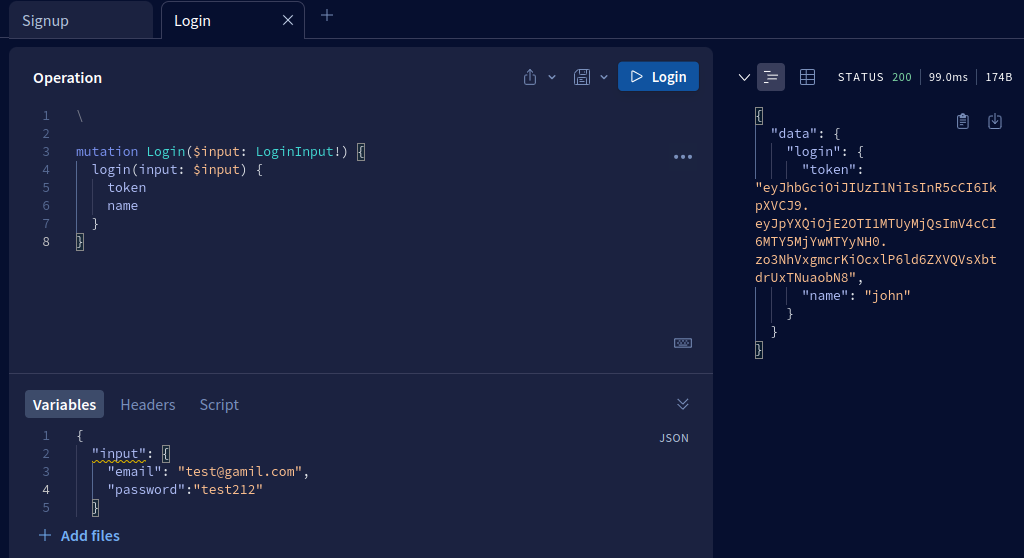The width and height of the screenshot is (1024, 558).
Task: Click the "token" key in response
Action: click(829, 169)
